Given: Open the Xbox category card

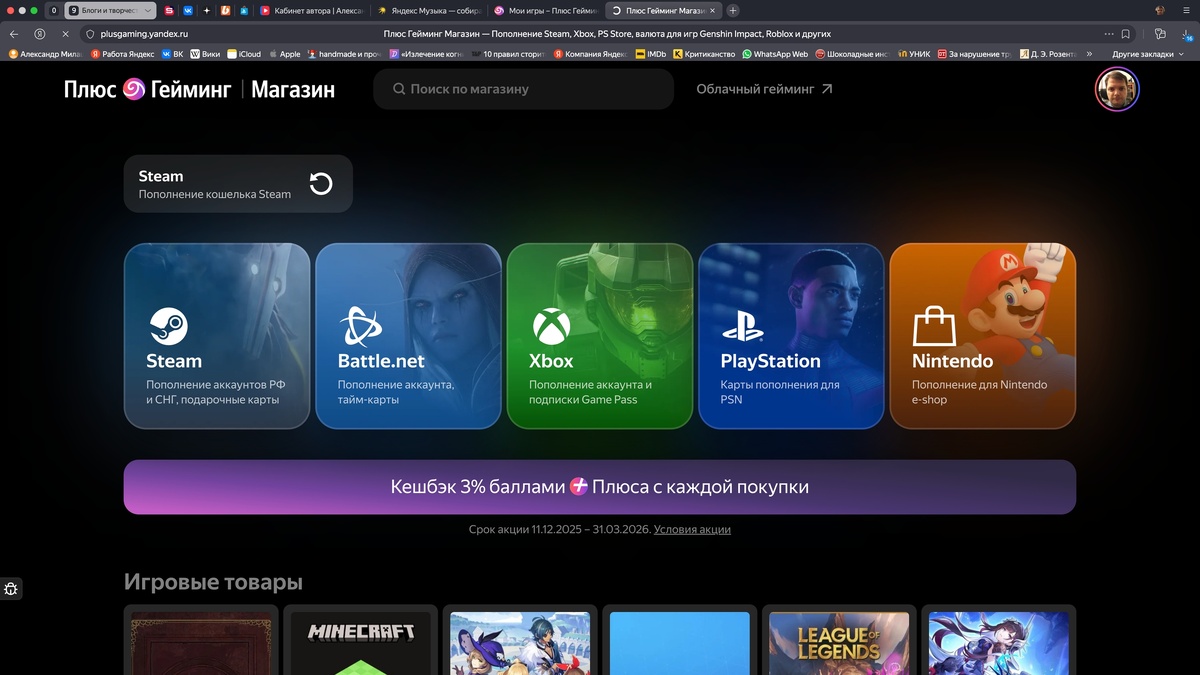Looking at the screenshot, I should (600, 336).
